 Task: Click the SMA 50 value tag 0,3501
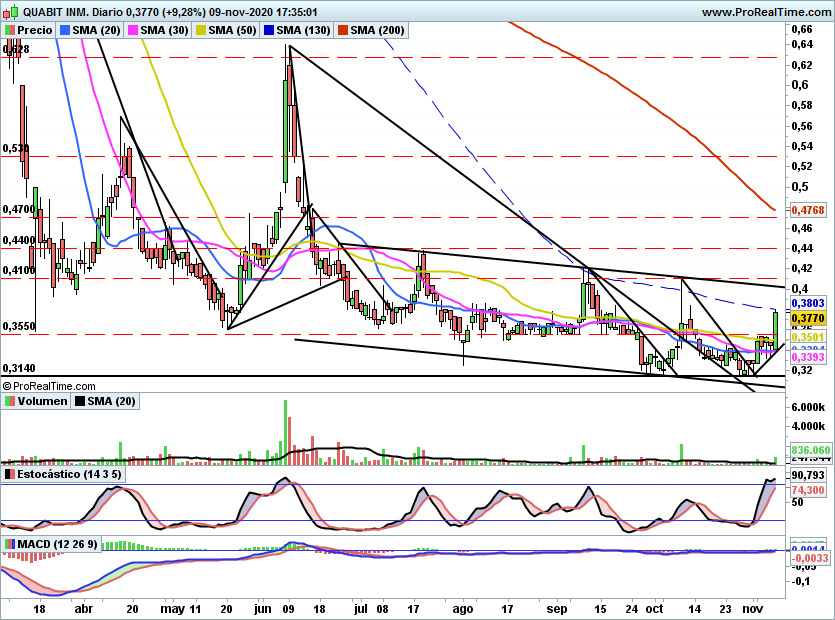(808, 337)
